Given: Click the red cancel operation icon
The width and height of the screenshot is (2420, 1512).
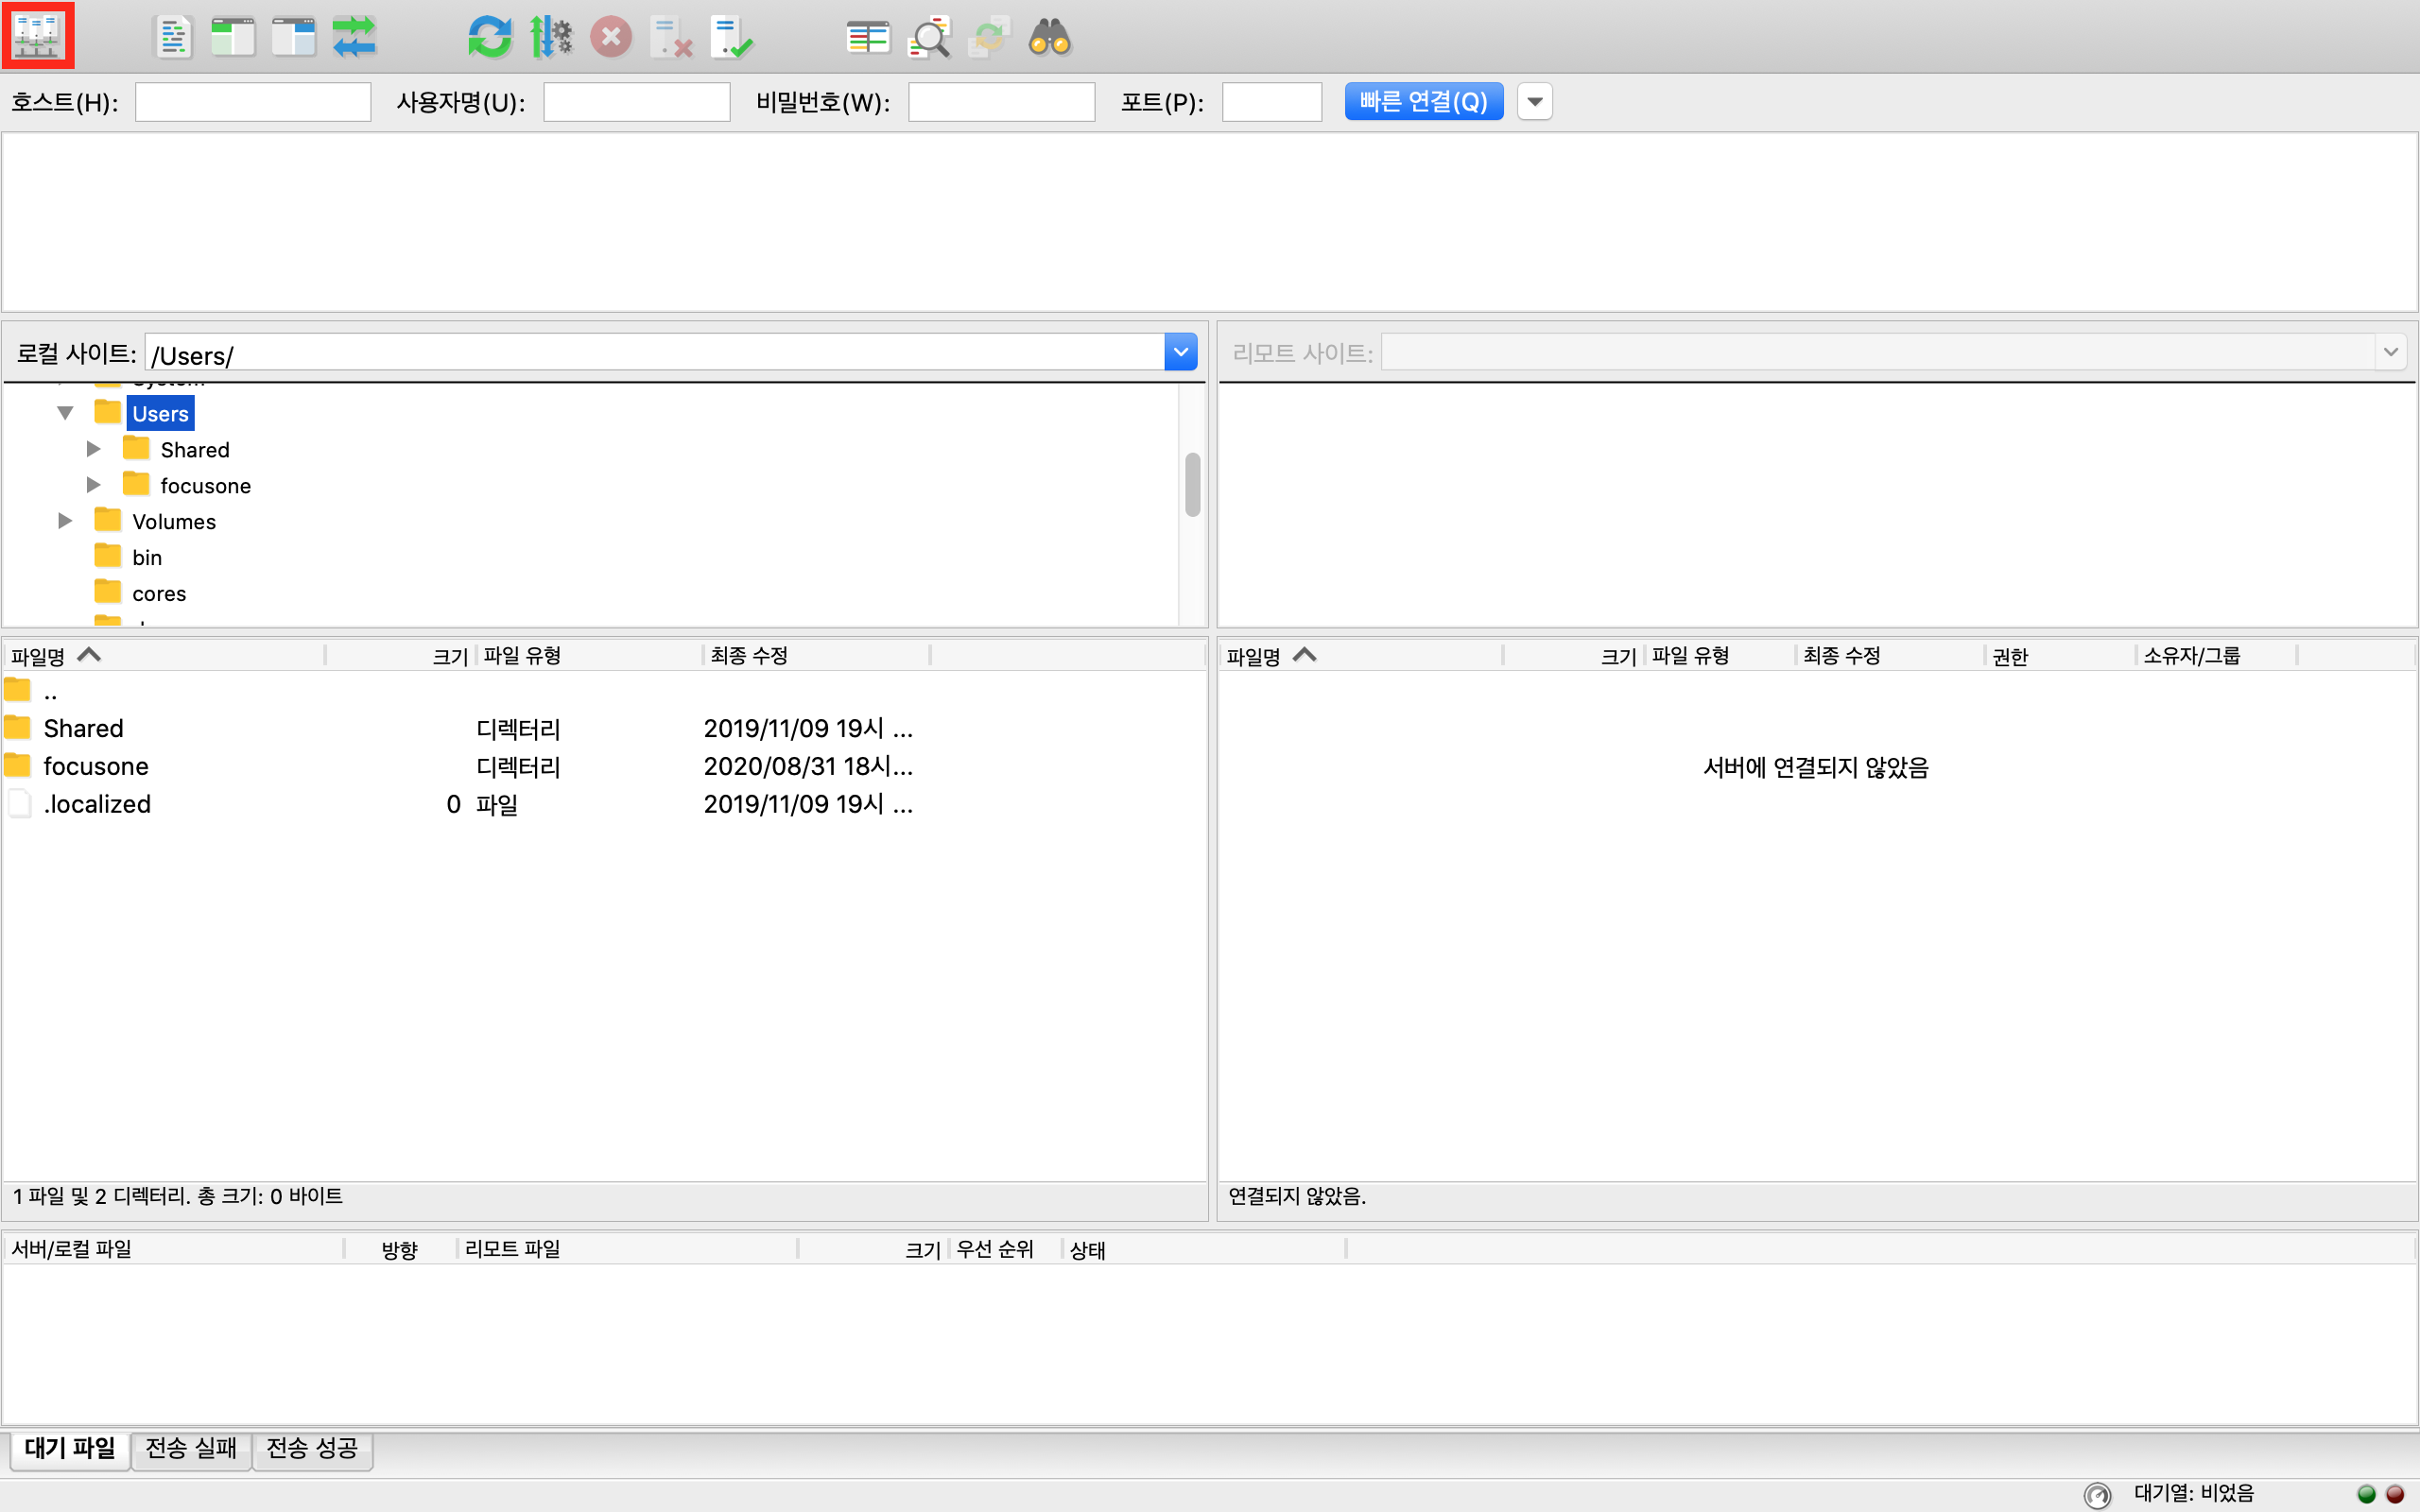Looking at the screenshot, I should 610,38.
